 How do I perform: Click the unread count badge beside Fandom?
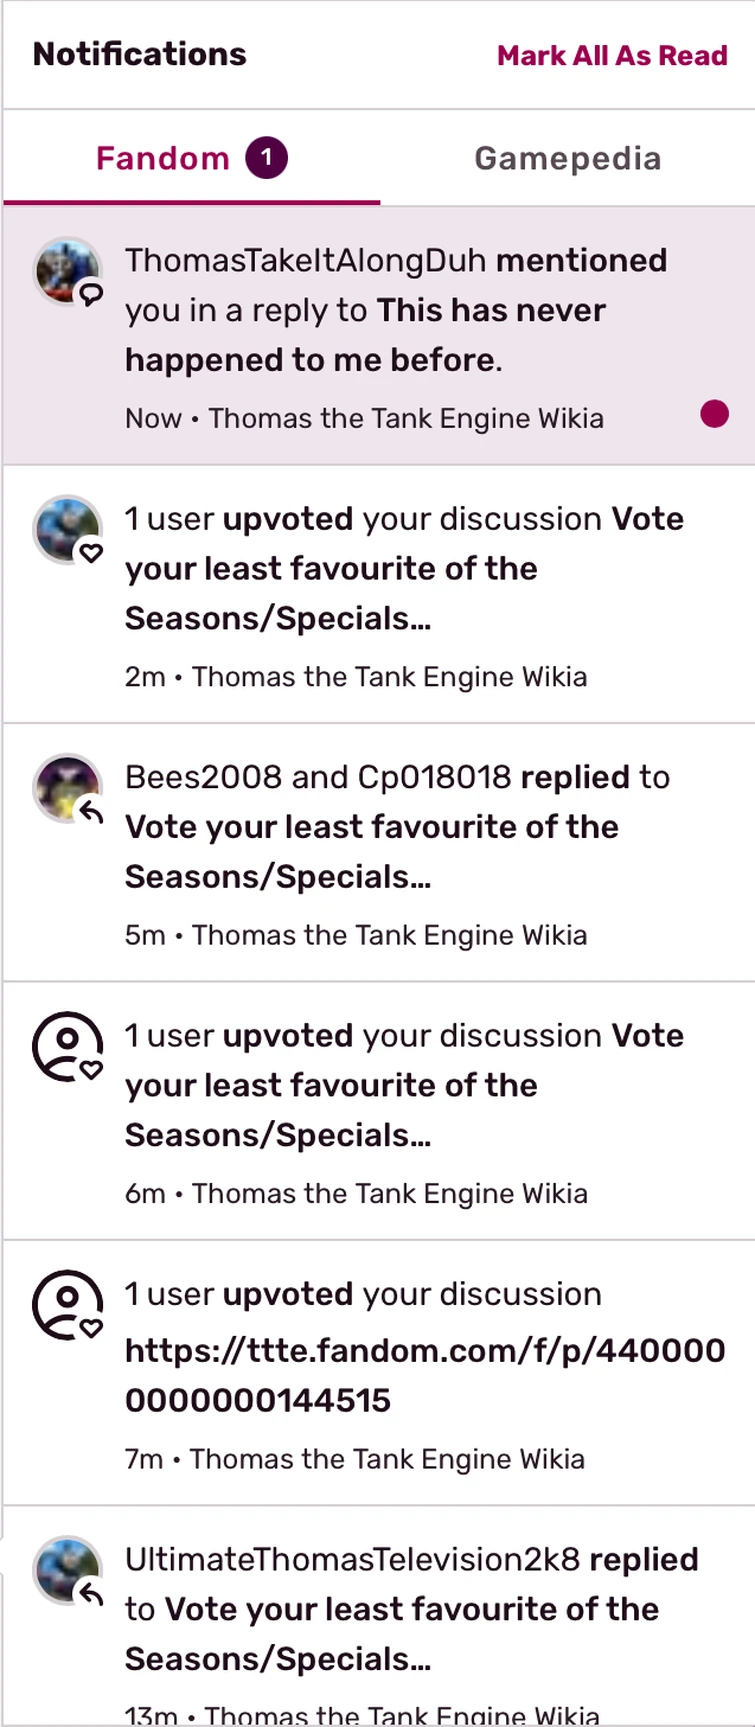tap(267, 158)
